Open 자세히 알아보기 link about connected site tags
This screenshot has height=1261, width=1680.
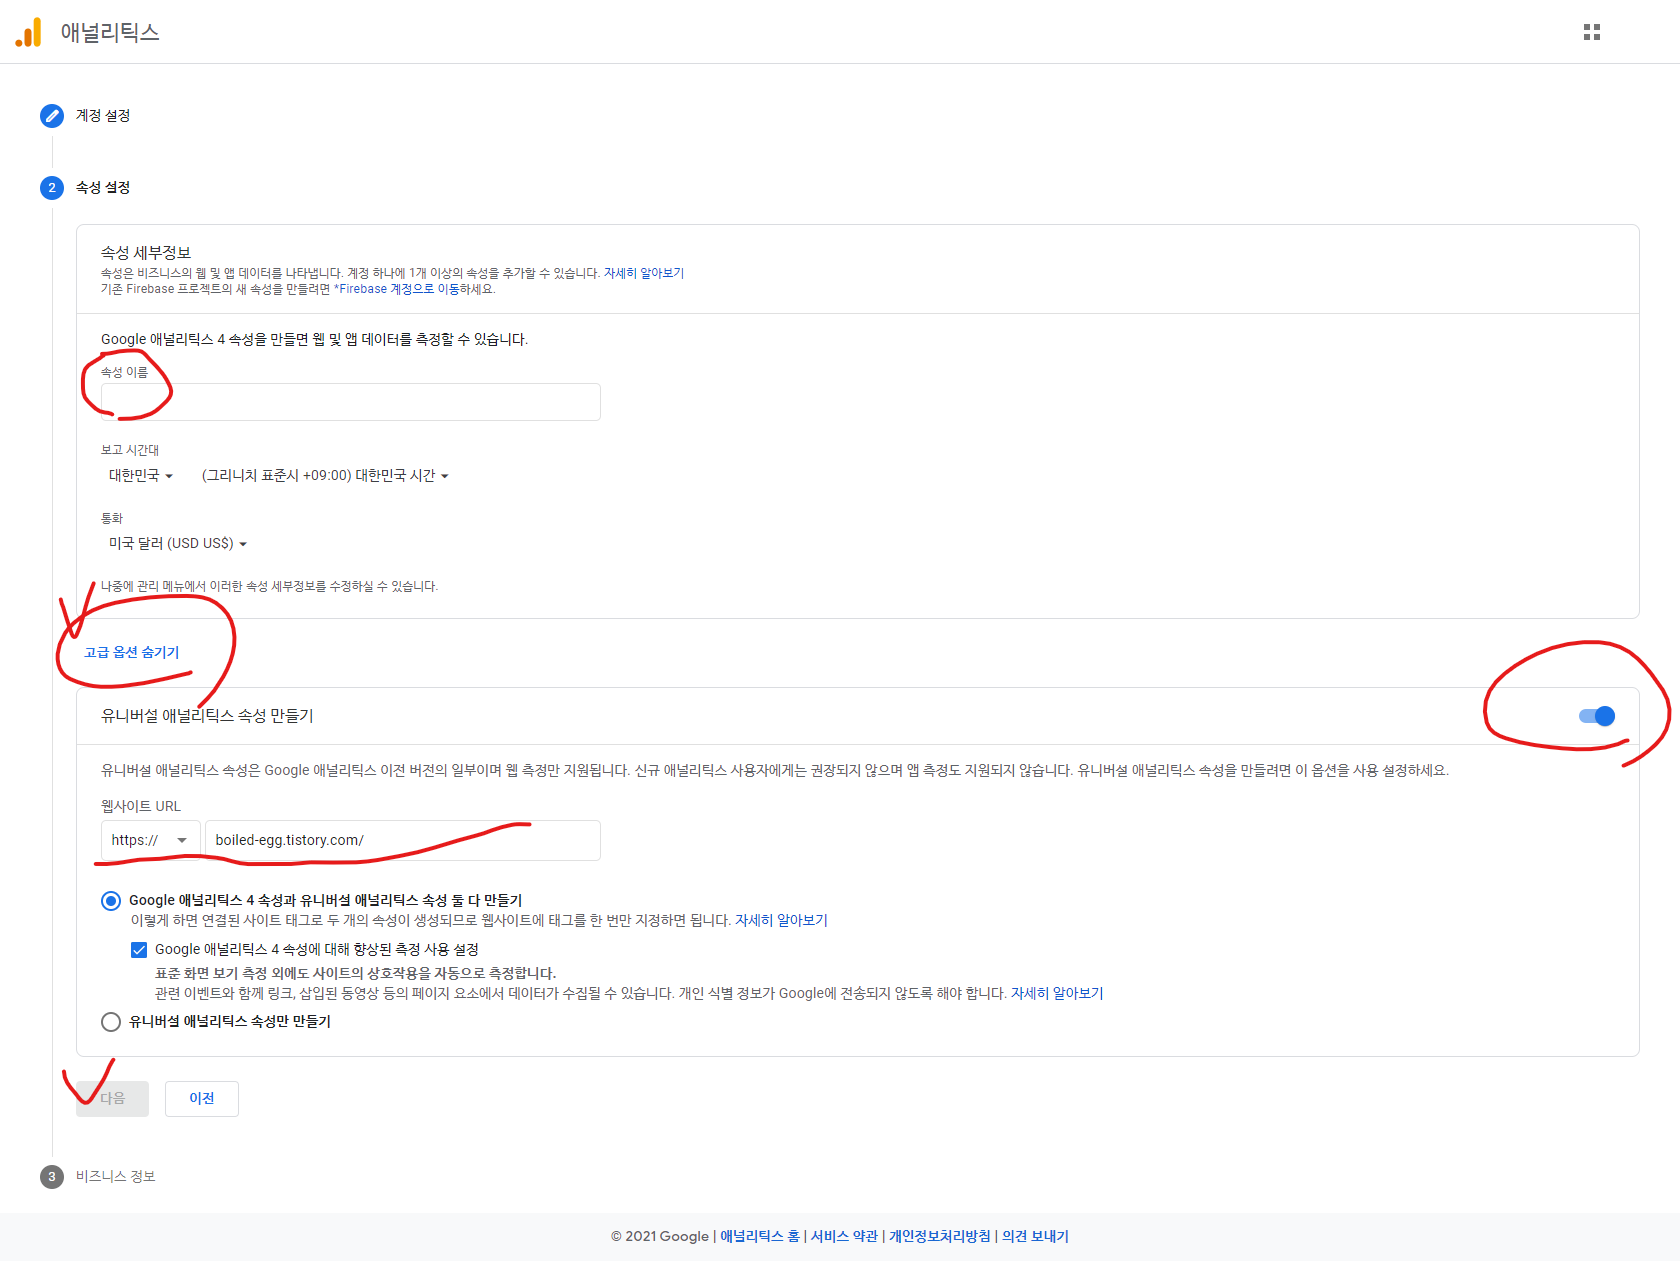[x=782, y=920]
